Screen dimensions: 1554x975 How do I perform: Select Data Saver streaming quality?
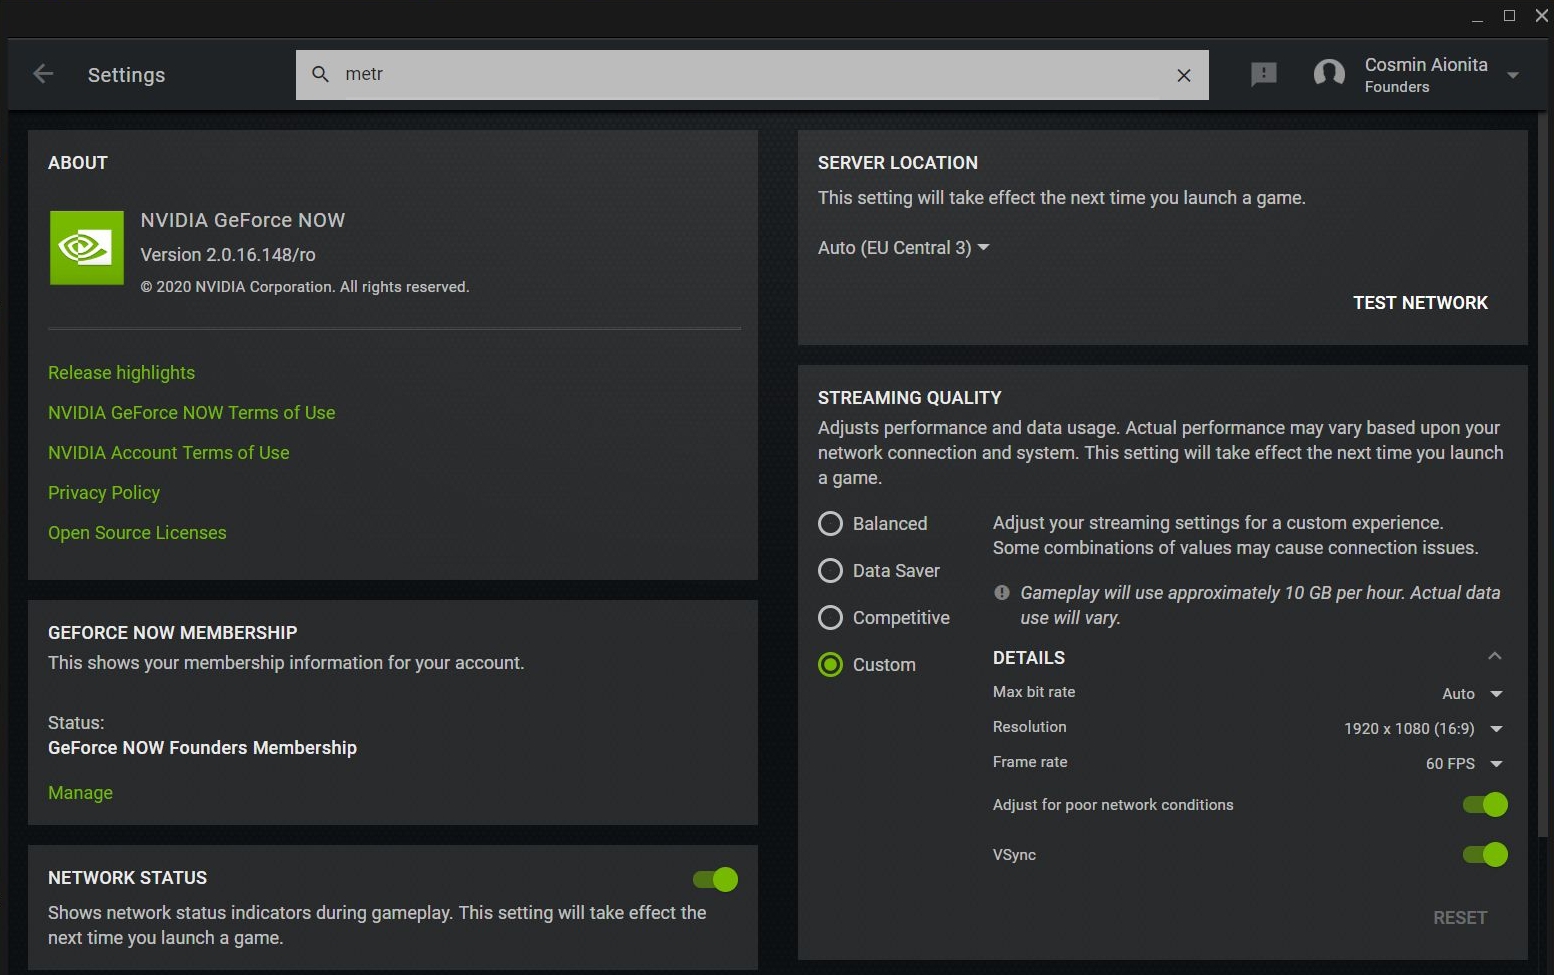(x=879, y=570)
